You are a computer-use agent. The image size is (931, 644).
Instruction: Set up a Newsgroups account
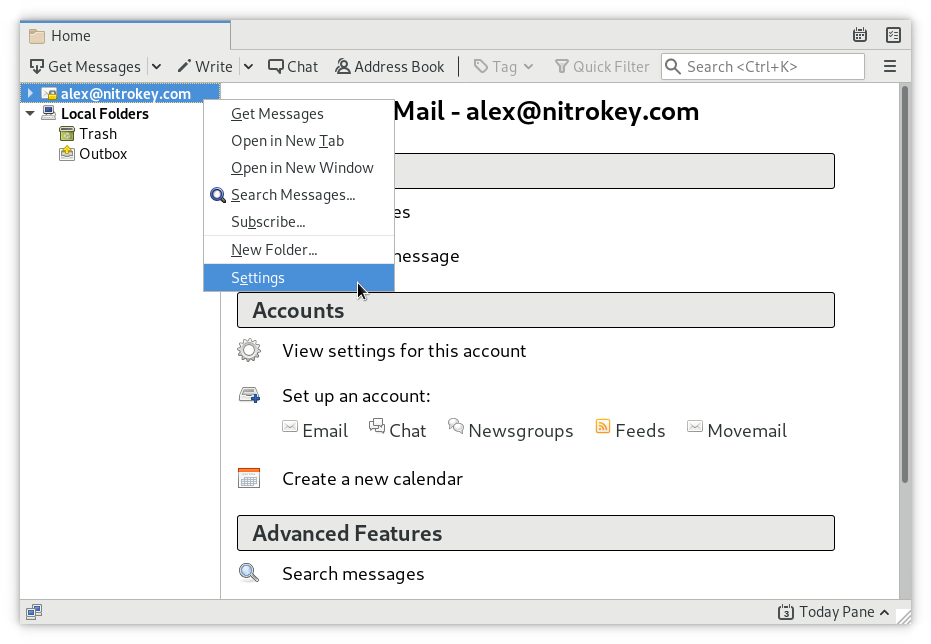tap(511, 430)
